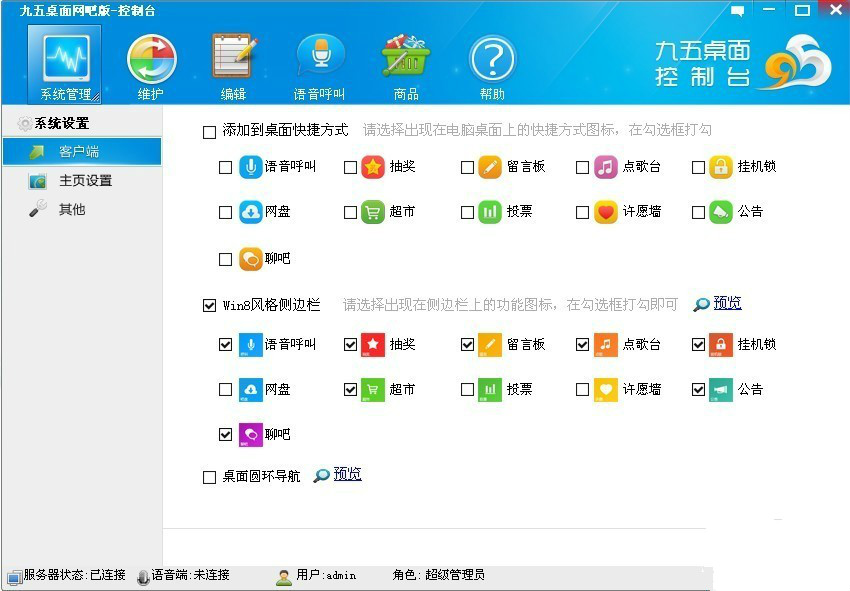Select the 客户端 sidebar tab
The height and width of the screenshot is (591, 850).
tap(82, 151)
